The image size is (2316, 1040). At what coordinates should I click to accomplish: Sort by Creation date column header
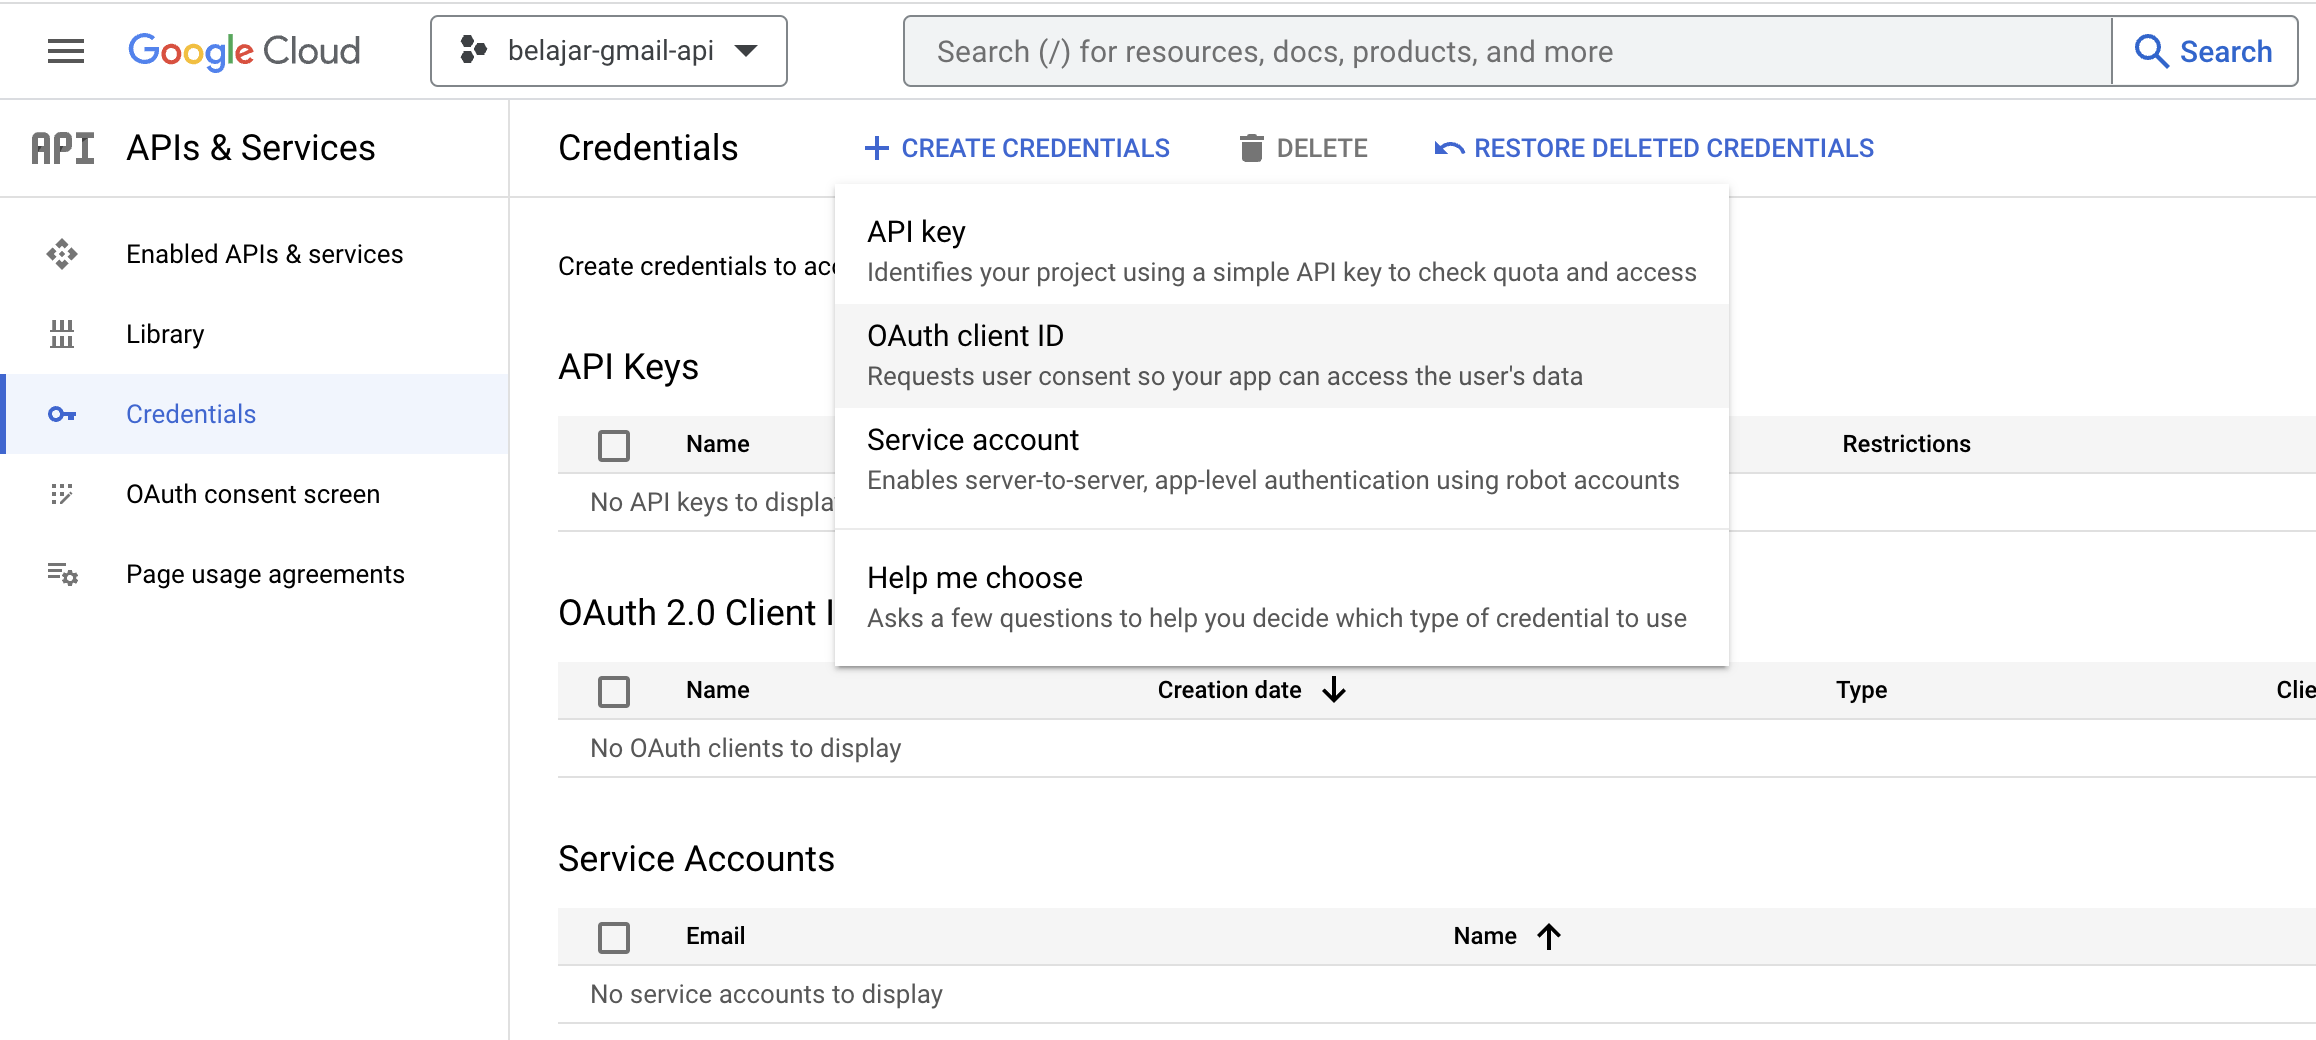click(x=1229, y=690)
